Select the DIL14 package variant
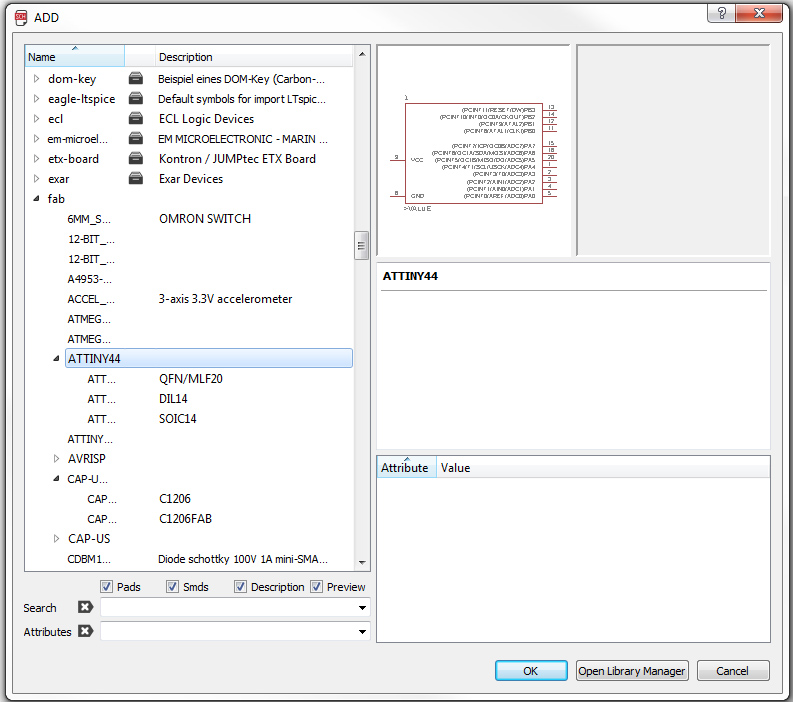This screenshot has height=702, width=793. point(173,399)
